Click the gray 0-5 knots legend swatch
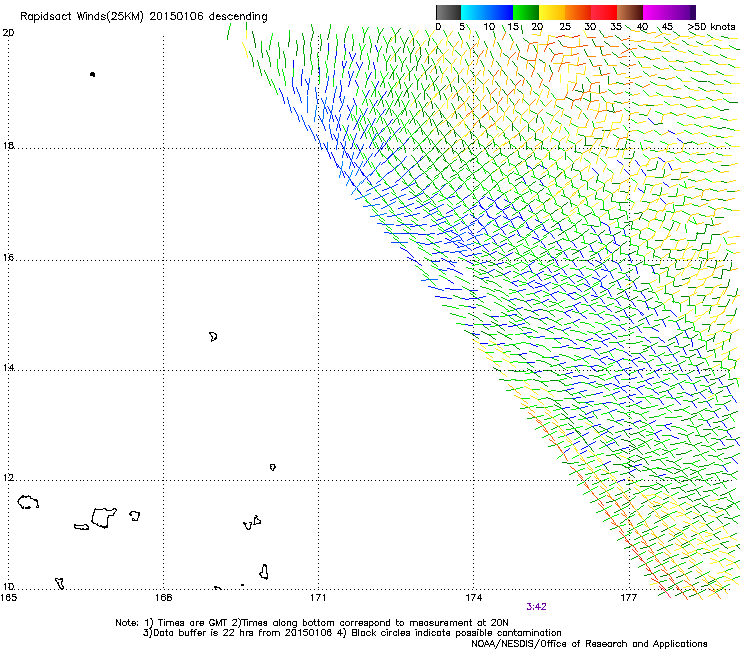Viewport: 740px width, 650px height. click(448, 12)
